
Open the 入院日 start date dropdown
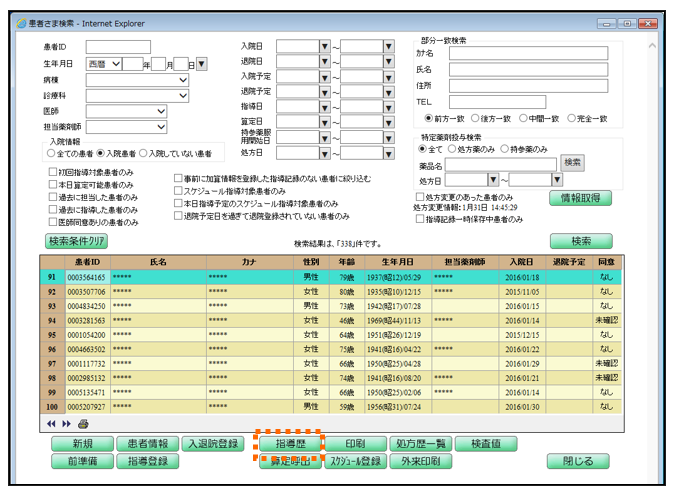point(324,46)
